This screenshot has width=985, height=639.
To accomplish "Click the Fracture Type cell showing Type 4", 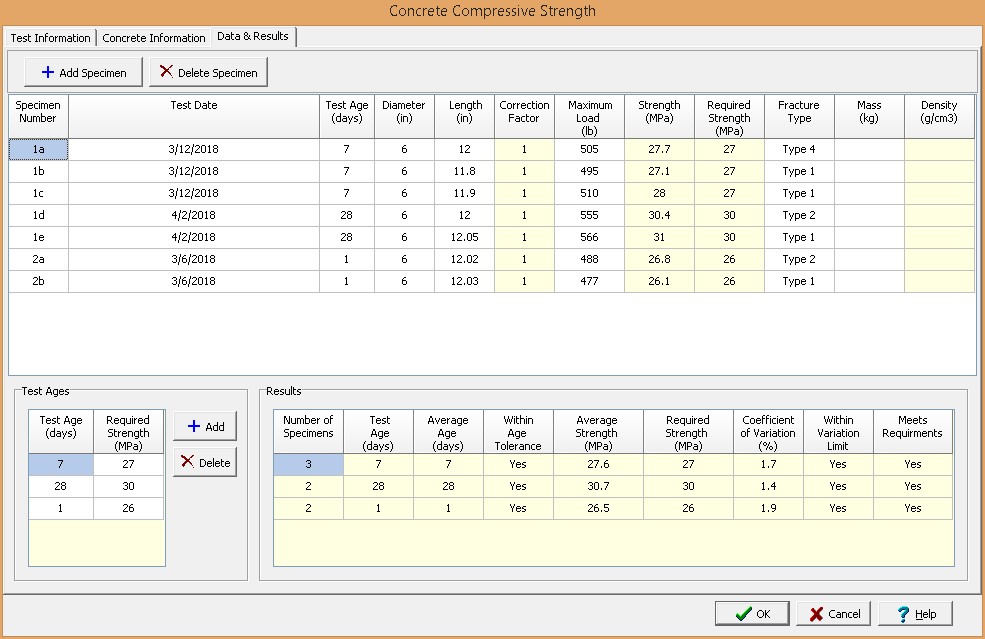I will [x=799, y=149].
